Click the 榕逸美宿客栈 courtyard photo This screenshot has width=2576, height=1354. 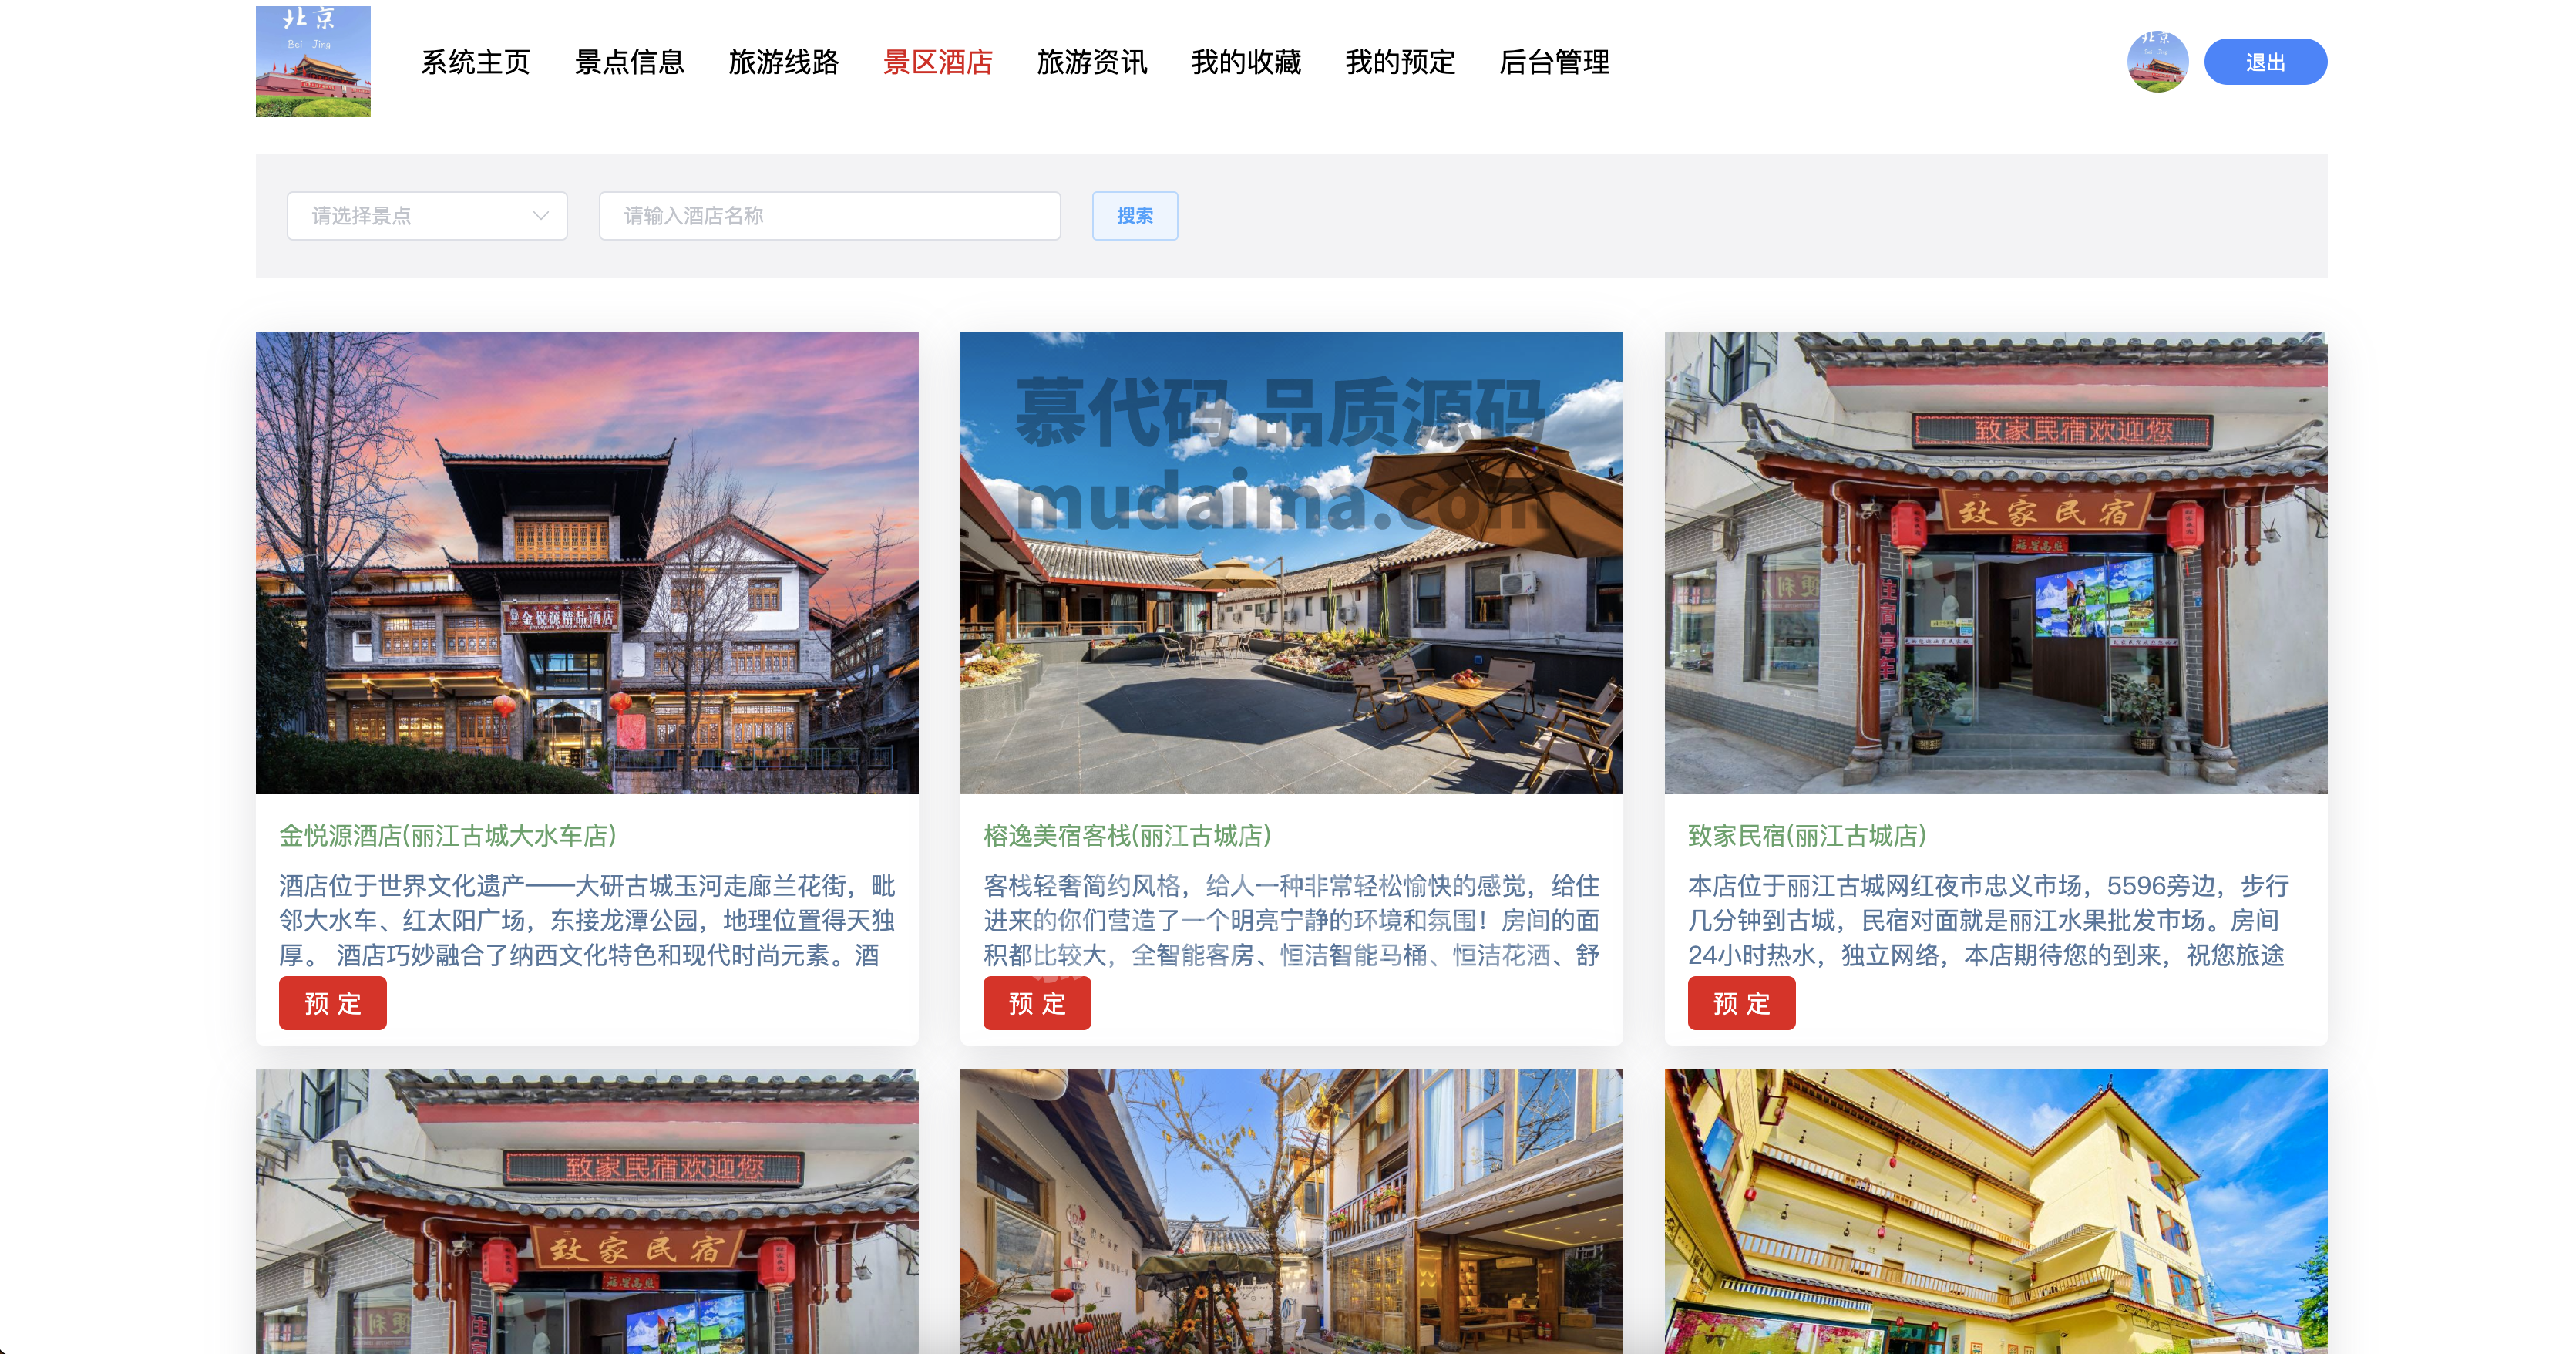[x=1291, y=563]
